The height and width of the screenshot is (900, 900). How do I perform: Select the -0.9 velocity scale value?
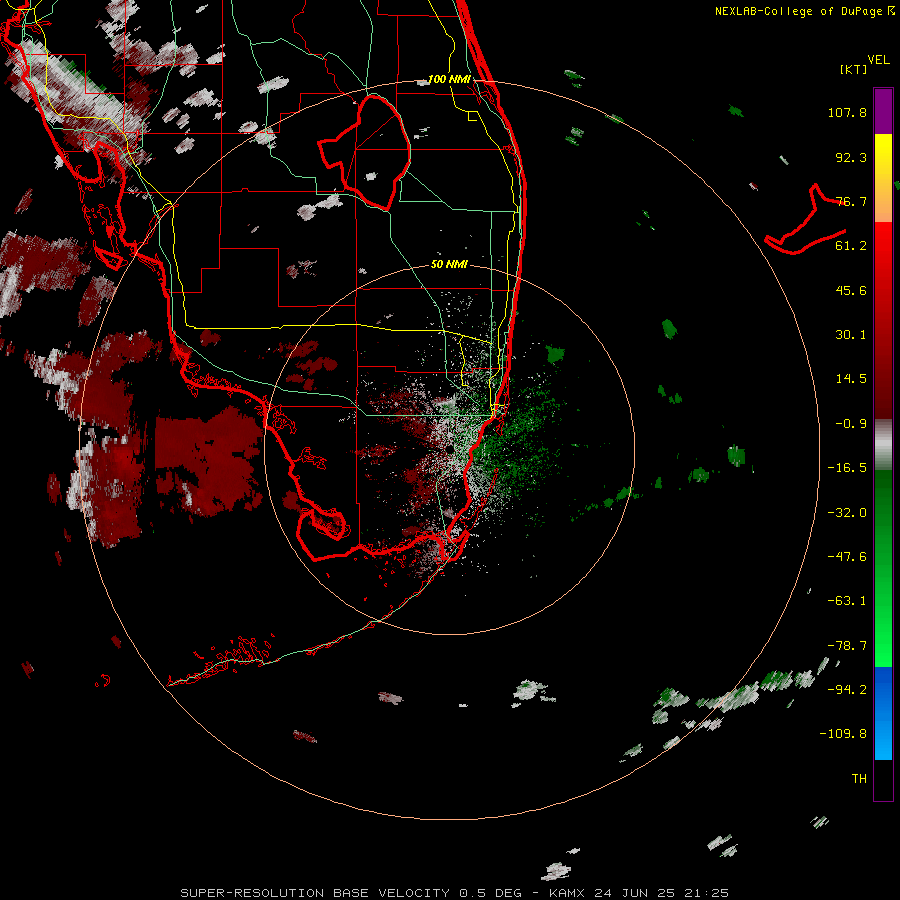[851, 424]
